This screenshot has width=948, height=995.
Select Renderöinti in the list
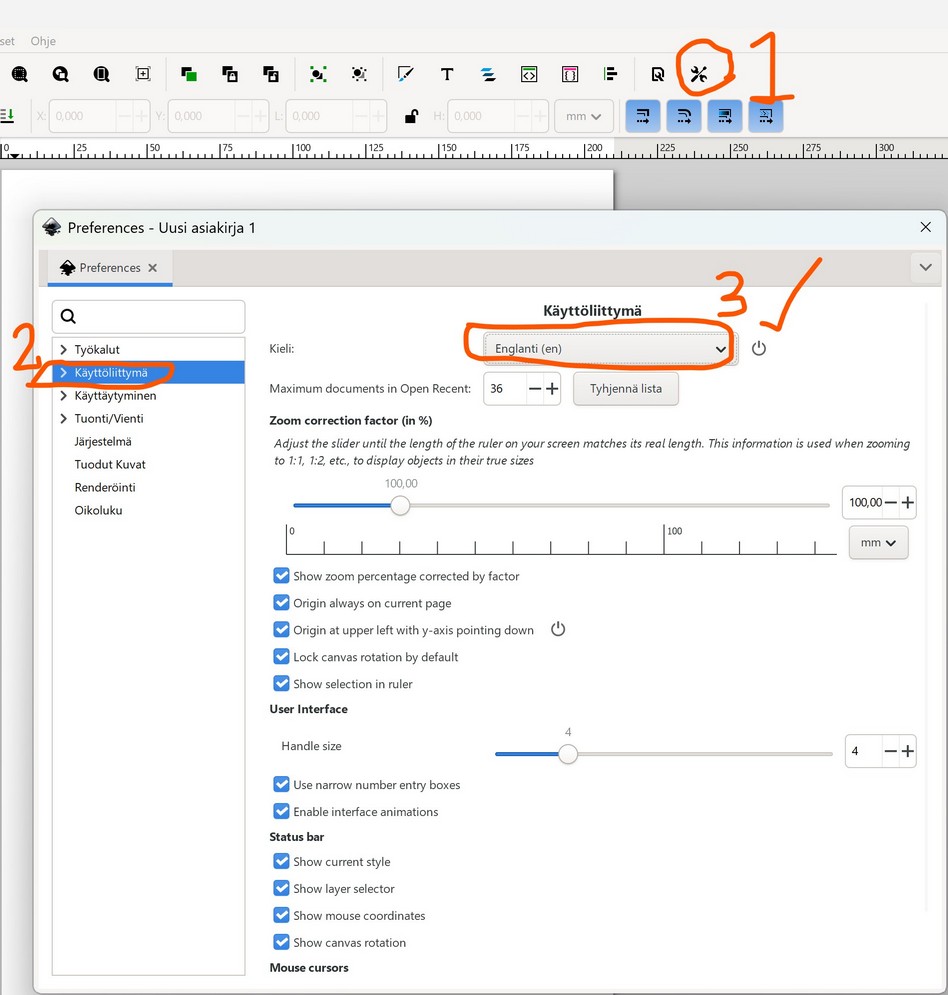tap(105, 487)
